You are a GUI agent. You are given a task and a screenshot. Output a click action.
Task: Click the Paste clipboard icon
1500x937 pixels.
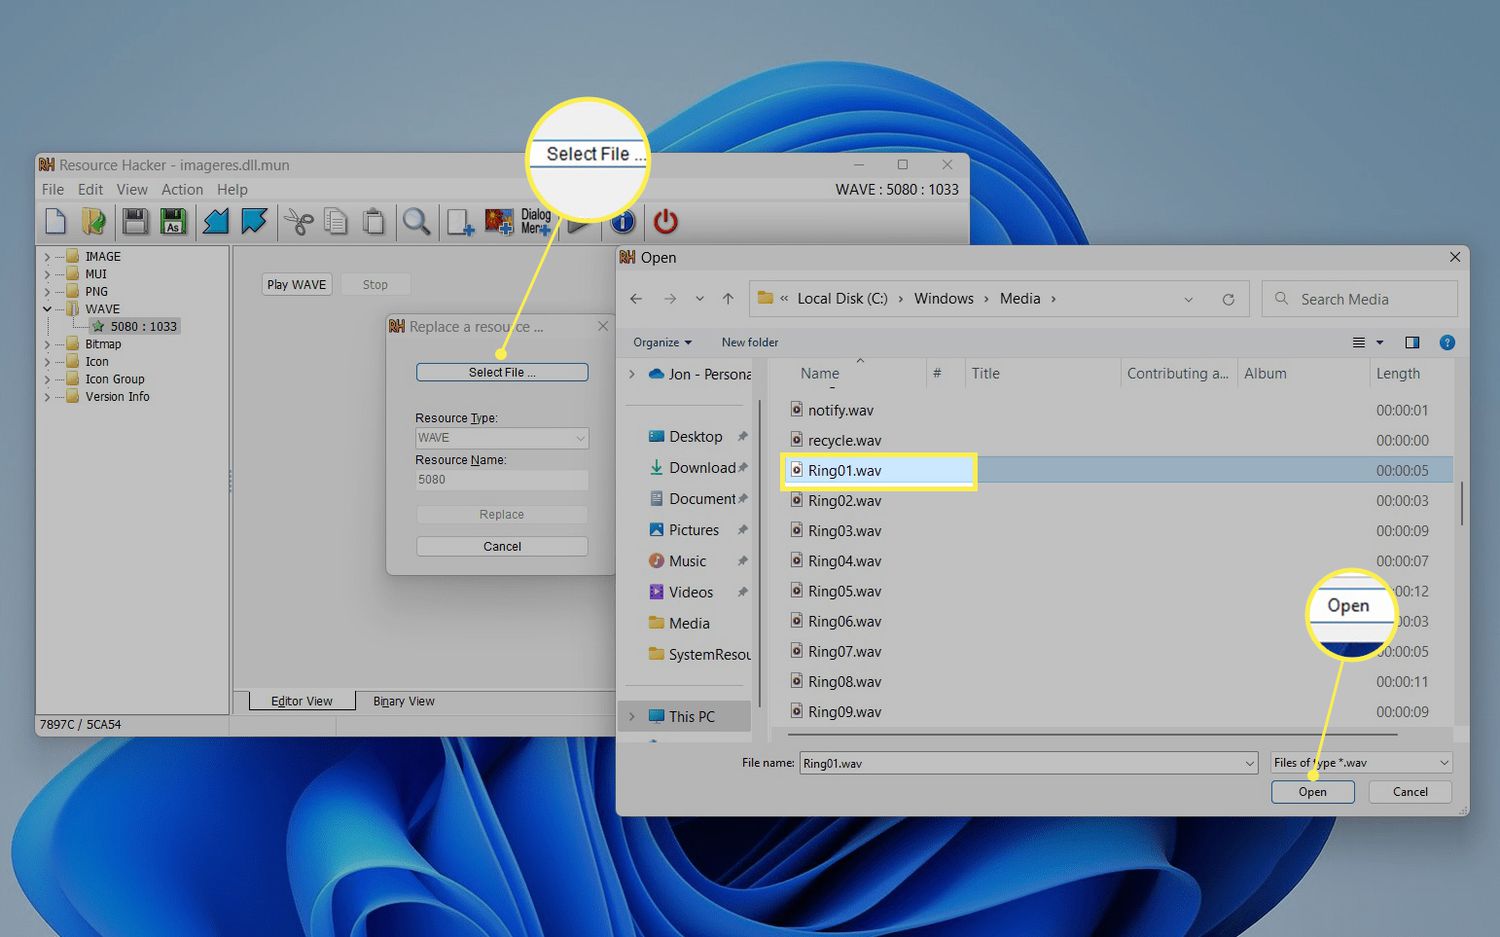click(373, 221)
